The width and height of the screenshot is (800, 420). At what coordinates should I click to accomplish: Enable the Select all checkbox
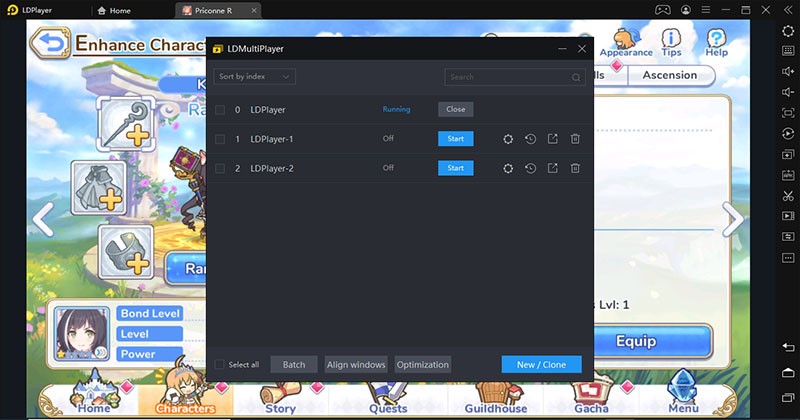point(219,364)
